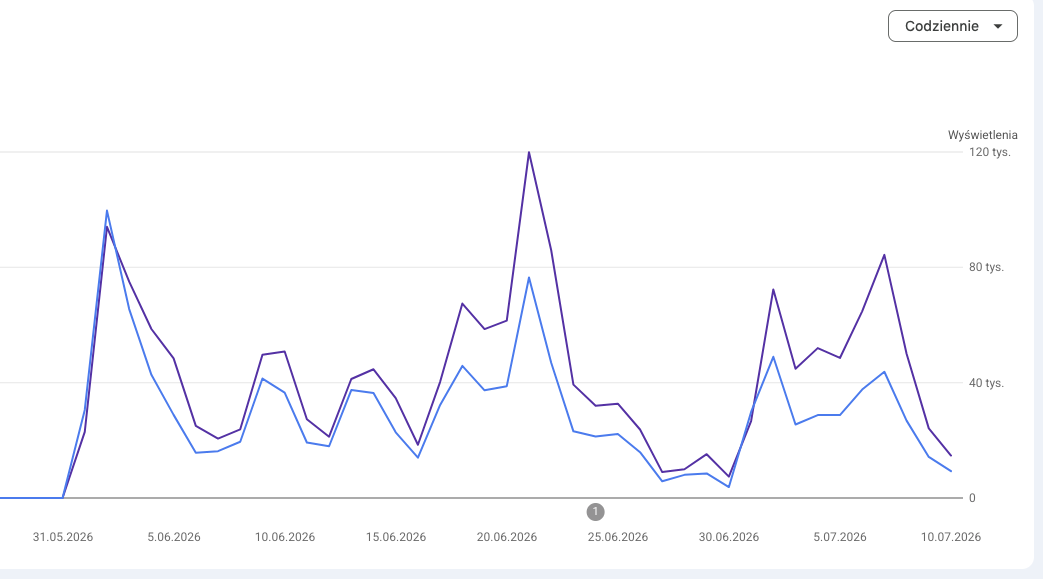This screenshot has height=579, width=1043.
Task: Click the 120 tys. axis value
Action: click(990, 152)
